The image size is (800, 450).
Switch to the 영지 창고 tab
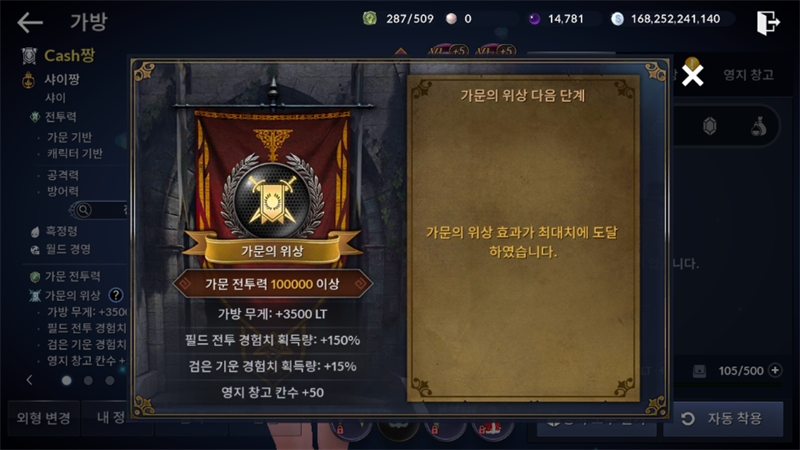[x=748, y=75]
